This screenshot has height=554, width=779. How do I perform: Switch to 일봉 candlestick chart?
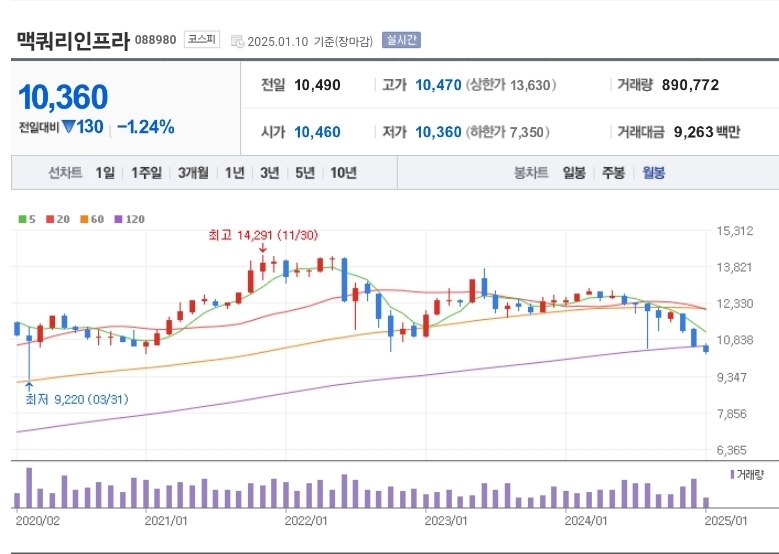tap(574, 173)
